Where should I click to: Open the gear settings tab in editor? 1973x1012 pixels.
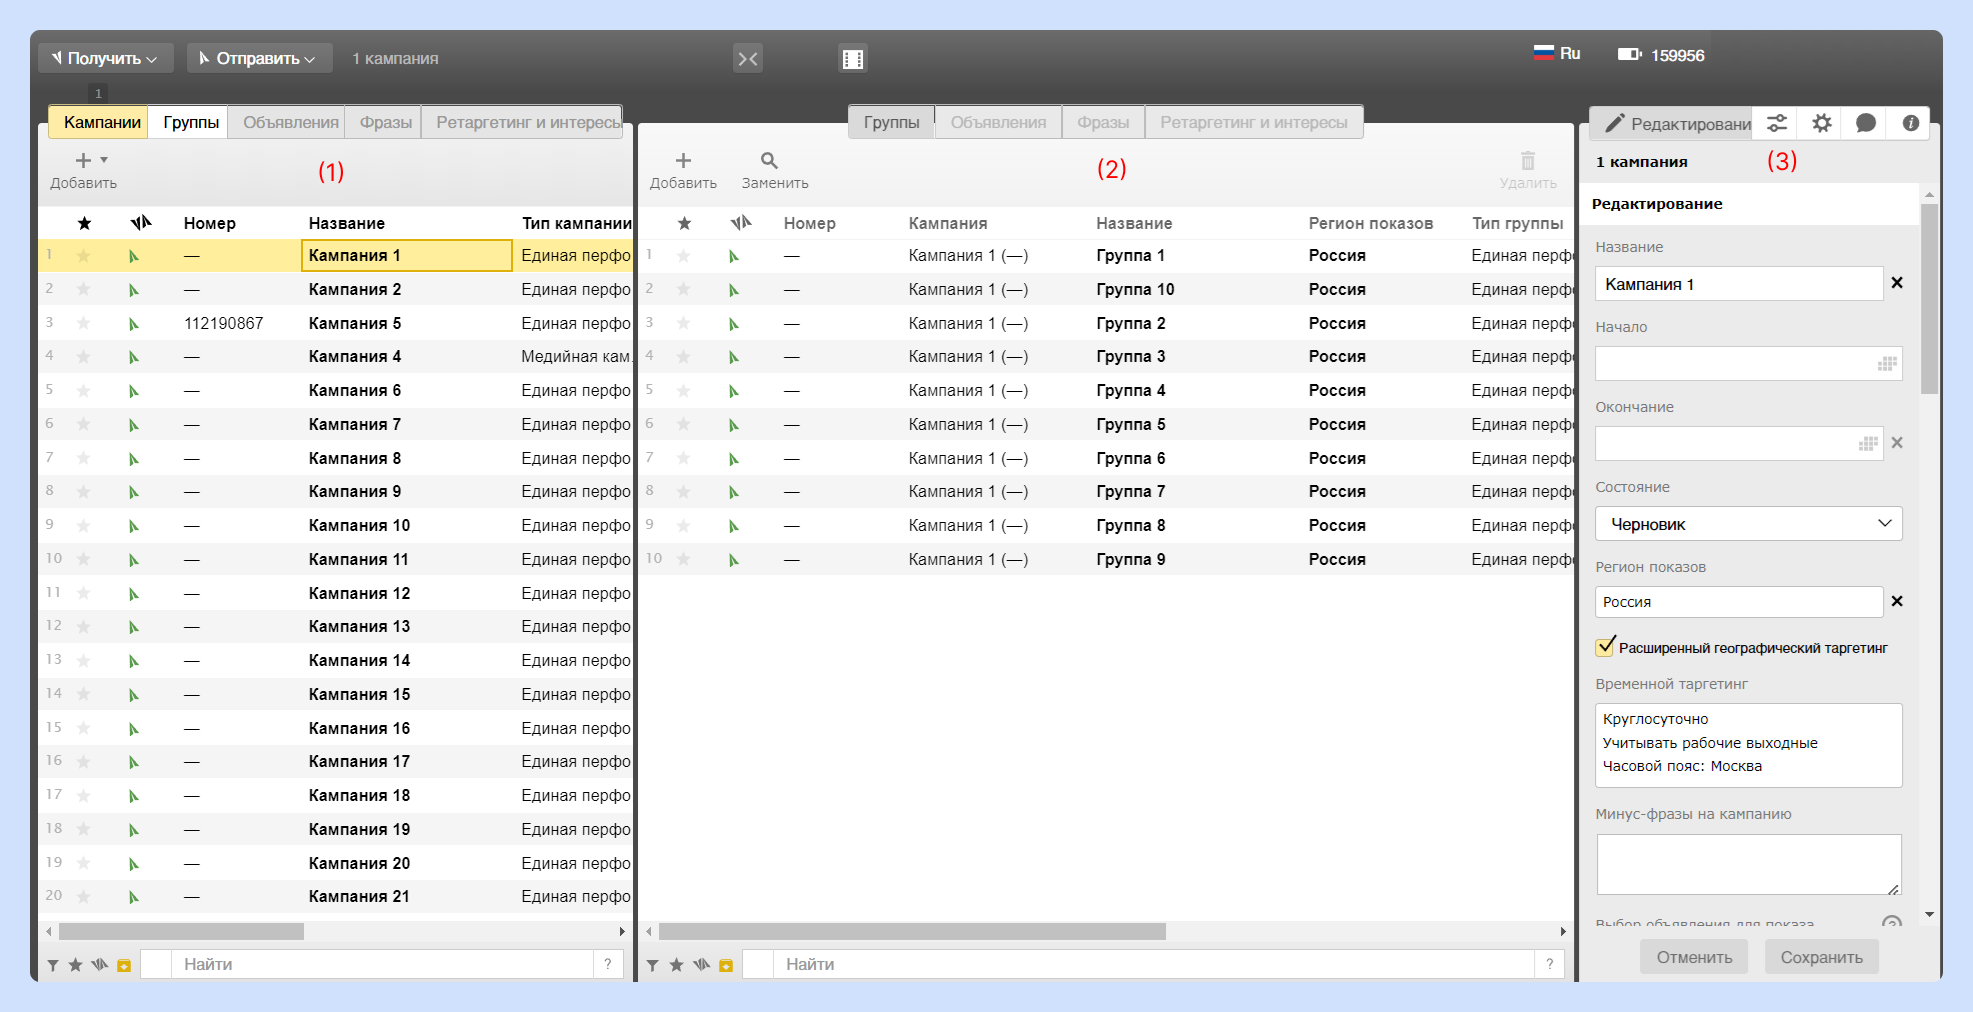tap(1821, 123)
